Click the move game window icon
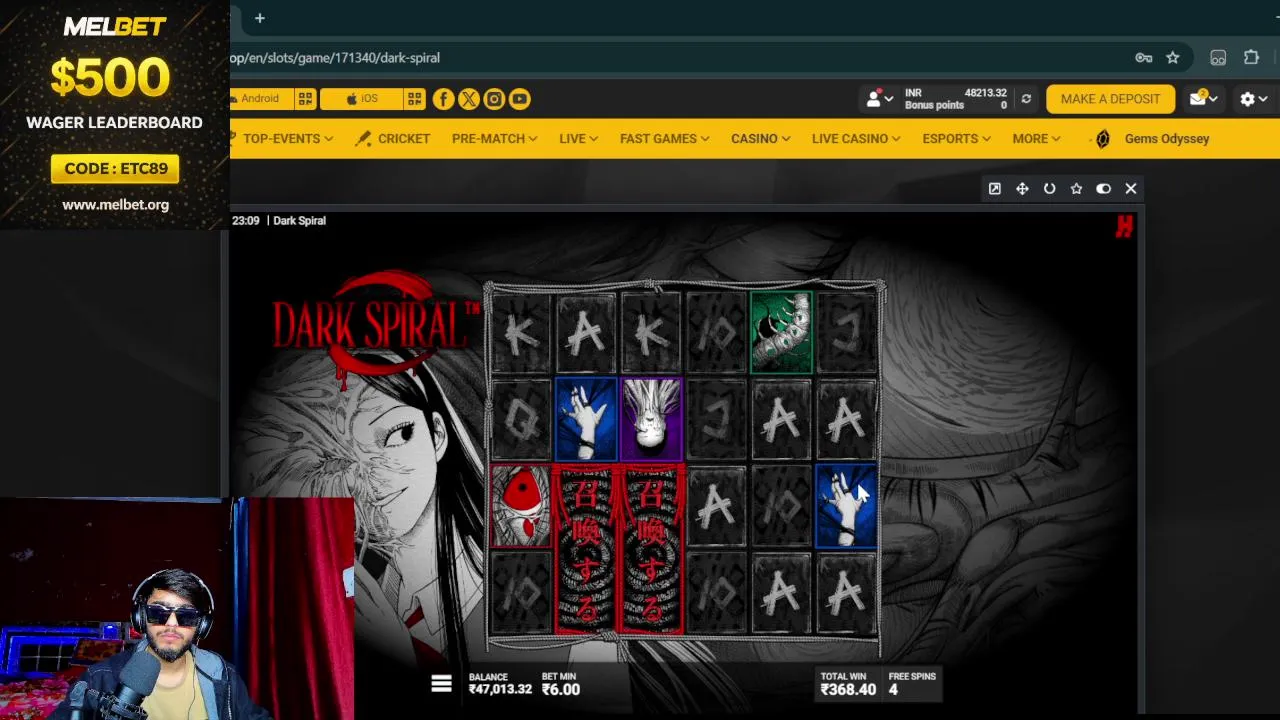 (1022, 189)
